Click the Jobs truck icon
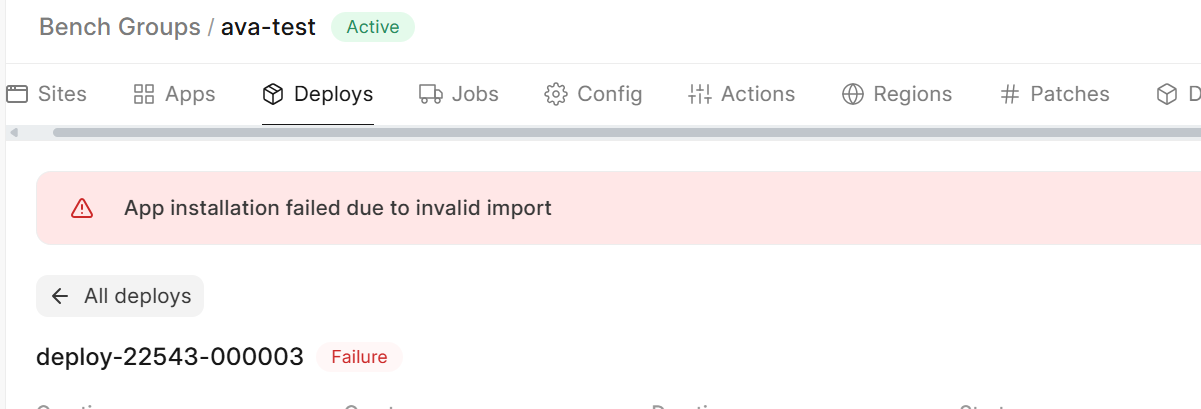The width and height of the screenshot is (1201, 409). pos(431,94)
